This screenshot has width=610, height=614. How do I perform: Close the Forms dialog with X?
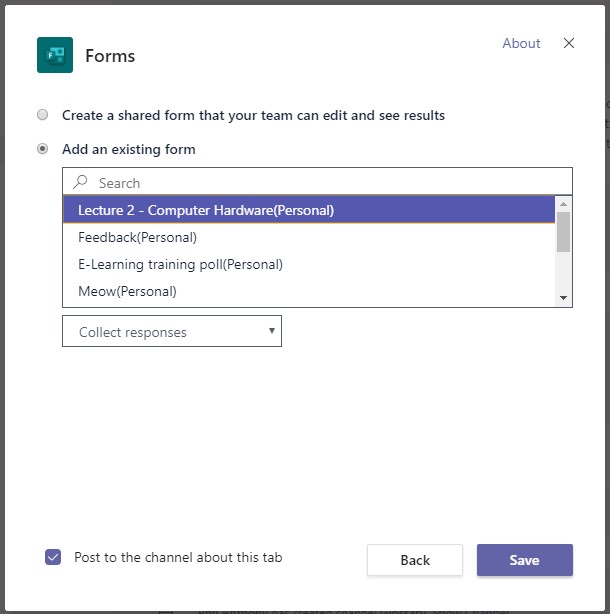569,43
